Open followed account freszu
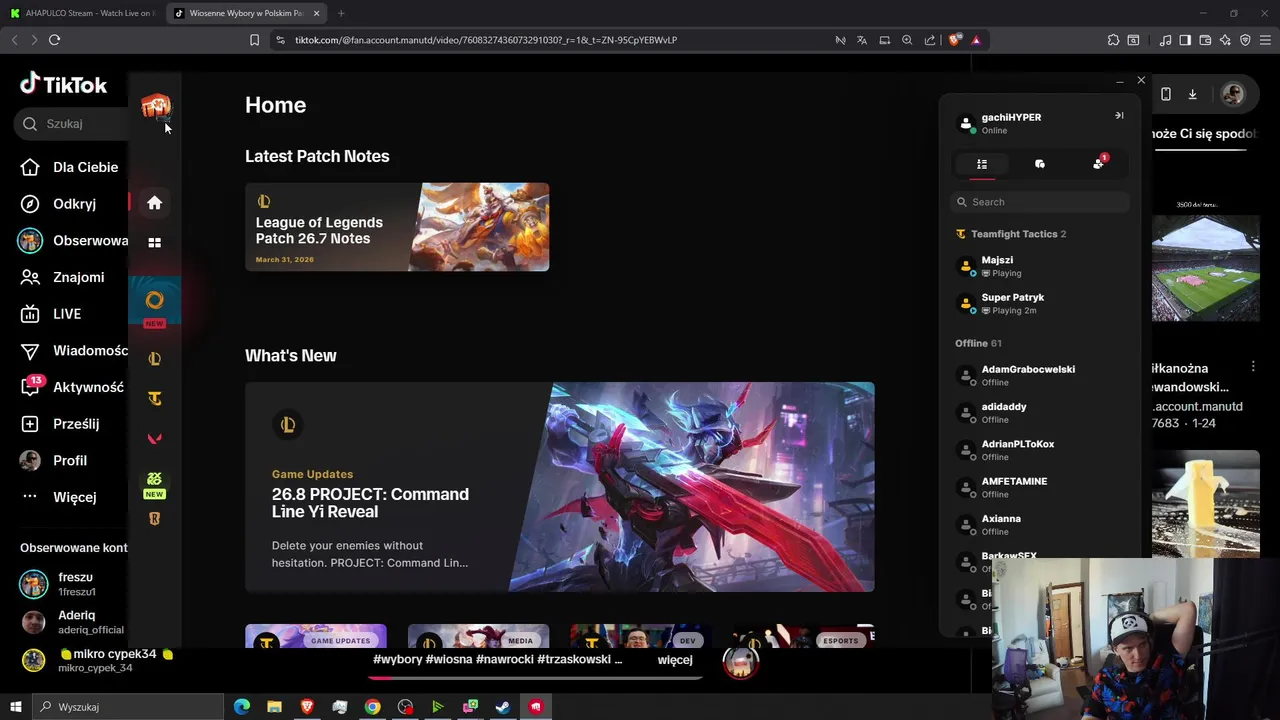The image size is (1280, 720). (x=70, y=584)
